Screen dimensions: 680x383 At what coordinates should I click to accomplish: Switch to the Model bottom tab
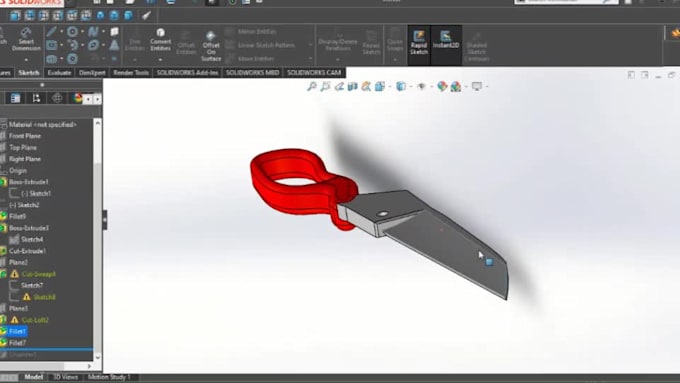[33, 377]
